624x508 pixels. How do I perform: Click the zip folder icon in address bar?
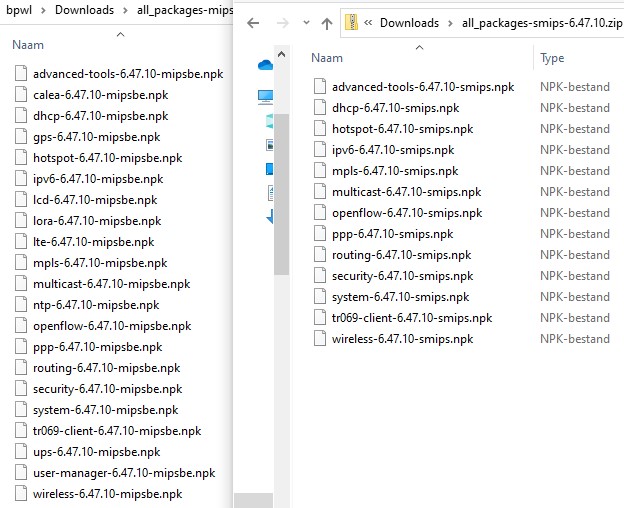click(x=351, y=22)
